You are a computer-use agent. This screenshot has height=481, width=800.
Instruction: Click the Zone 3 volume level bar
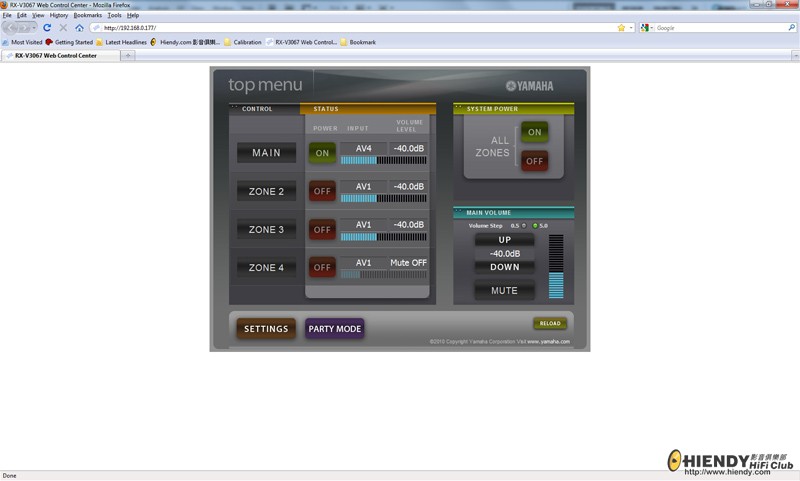tap(384, 237)
